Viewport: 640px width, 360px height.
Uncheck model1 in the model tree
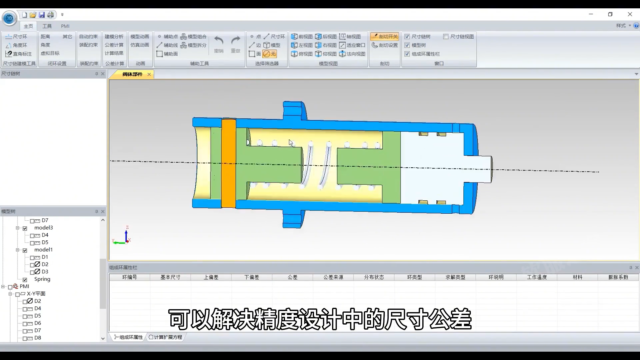tap(25, 250)
